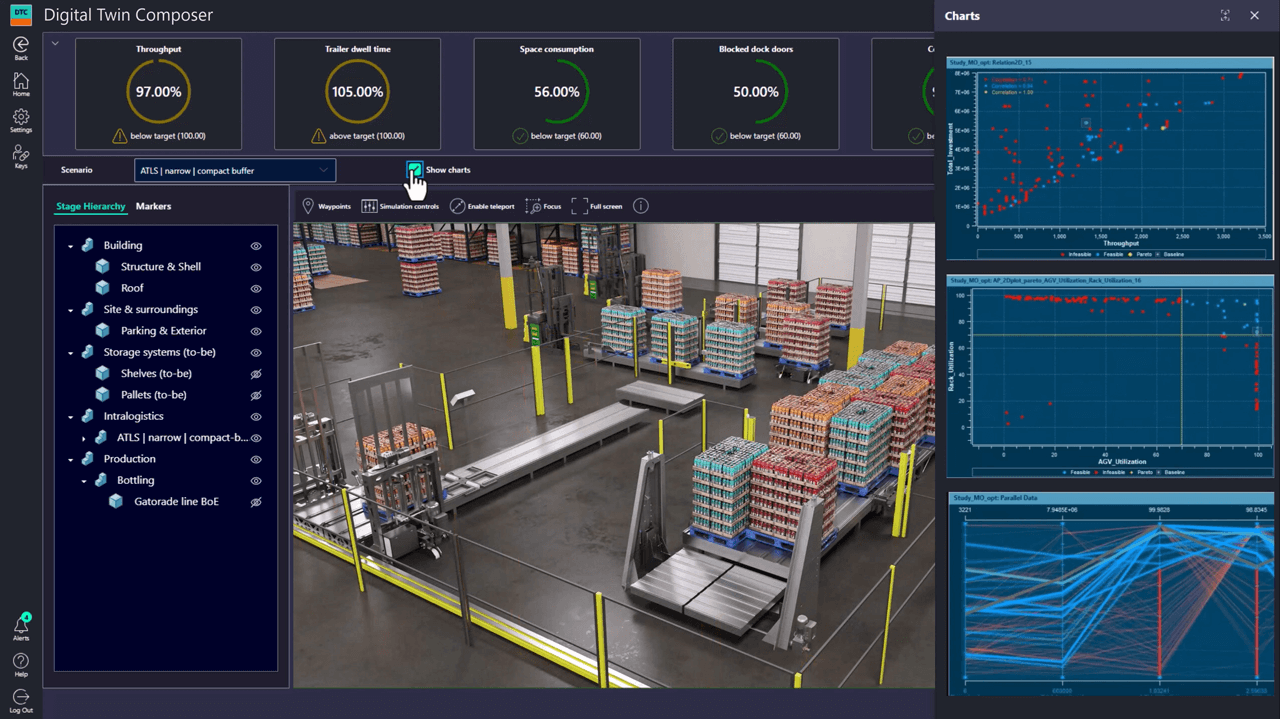
Task: Hide the Roof in the stage hierarchy
Action: [x=256, y=287]
